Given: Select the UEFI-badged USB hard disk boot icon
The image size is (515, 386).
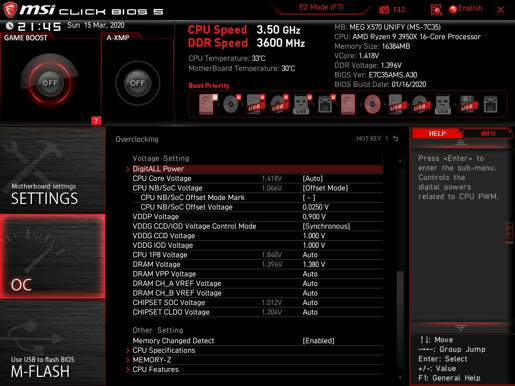Looking at the screenshot, I should (255, 104).
